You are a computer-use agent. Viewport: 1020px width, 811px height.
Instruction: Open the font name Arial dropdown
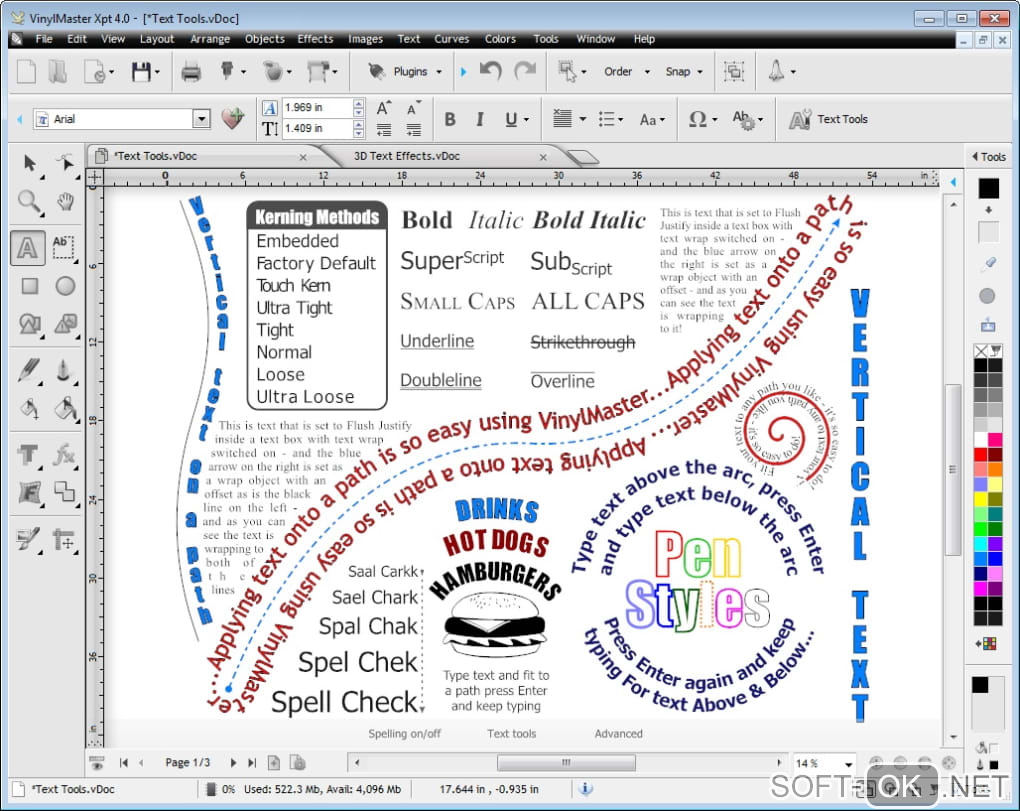pos(202,119)
